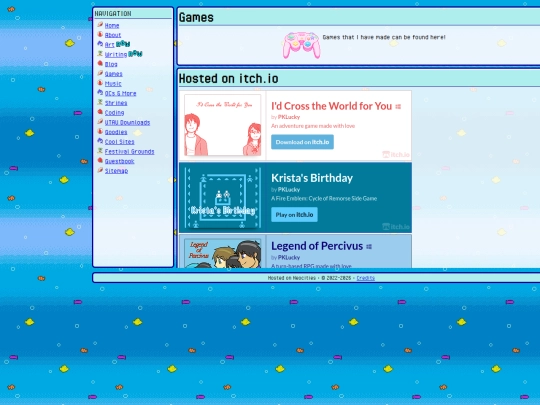Click 'A Fire Emblem: Cycle of Remorse Side Game' text
Image resolution: width=540 pixels, height=405 pixels.
(324, 199)
